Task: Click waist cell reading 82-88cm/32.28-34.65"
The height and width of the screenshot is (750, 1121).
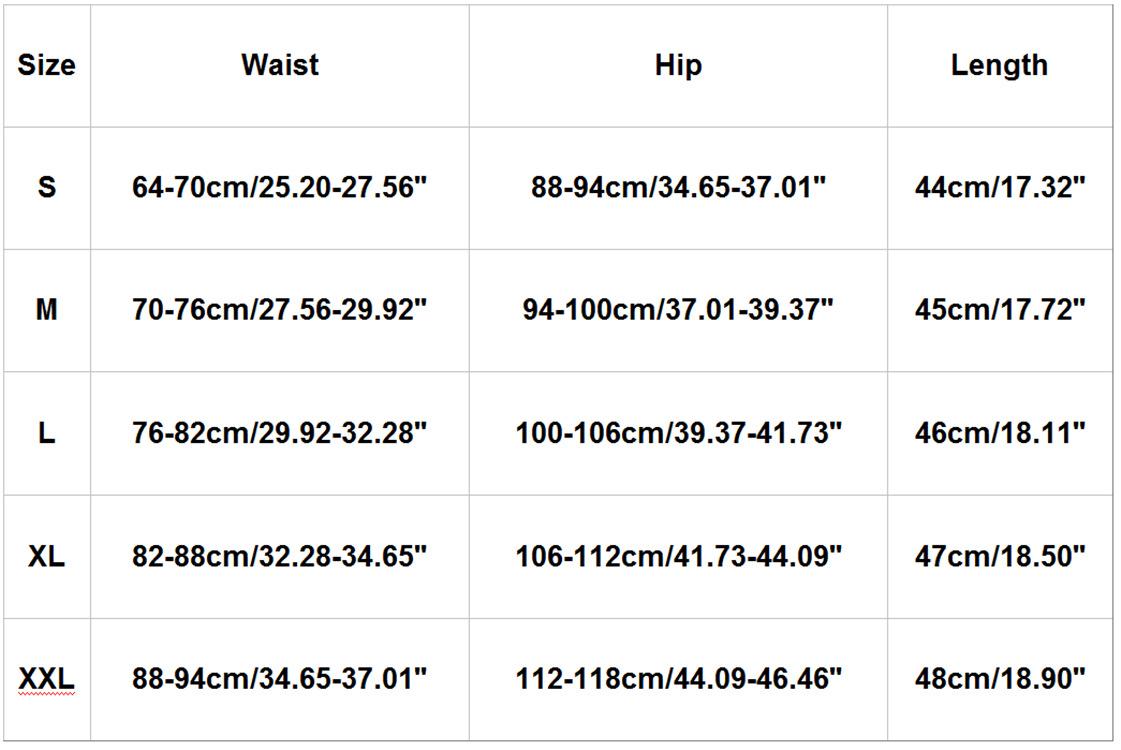Action: [x=279, y=556]
